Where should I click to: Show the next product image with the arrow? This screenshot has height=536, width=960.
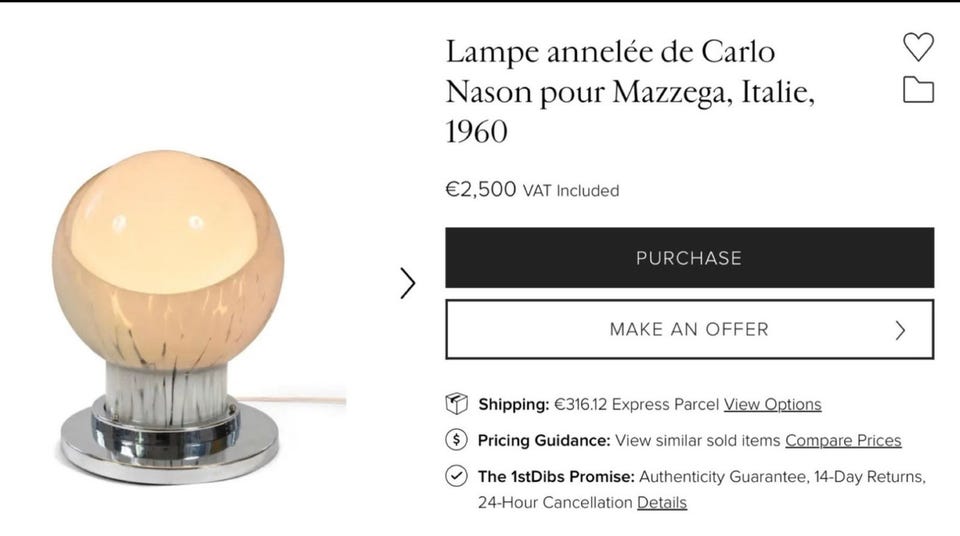tap(407, 283)
